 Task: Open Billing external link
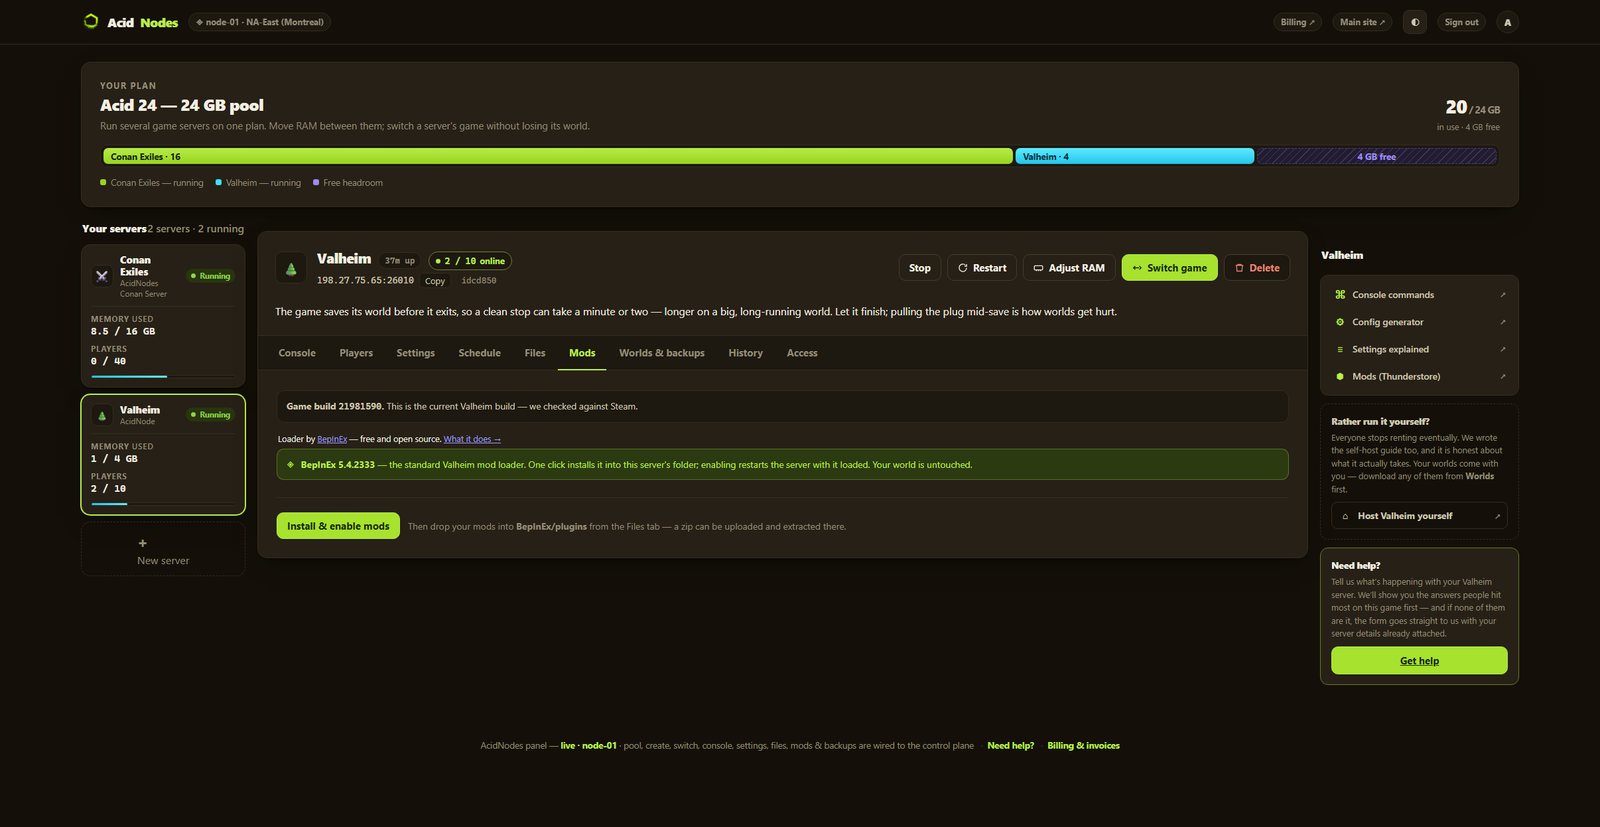[1298, 22]
